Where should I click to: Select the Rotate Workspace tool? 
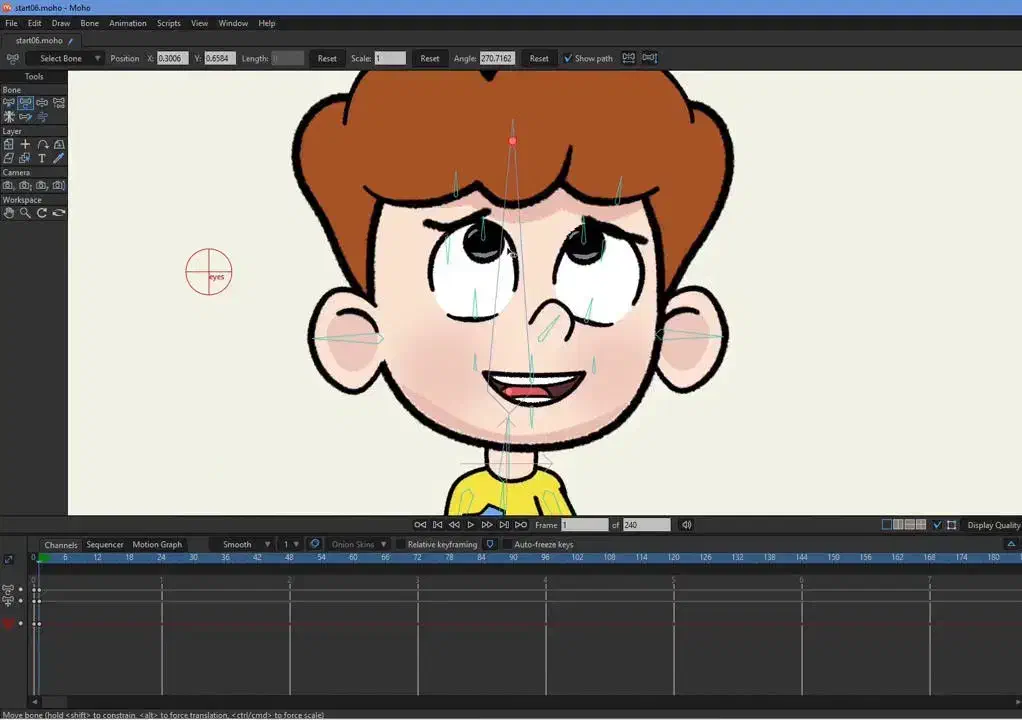42,213
